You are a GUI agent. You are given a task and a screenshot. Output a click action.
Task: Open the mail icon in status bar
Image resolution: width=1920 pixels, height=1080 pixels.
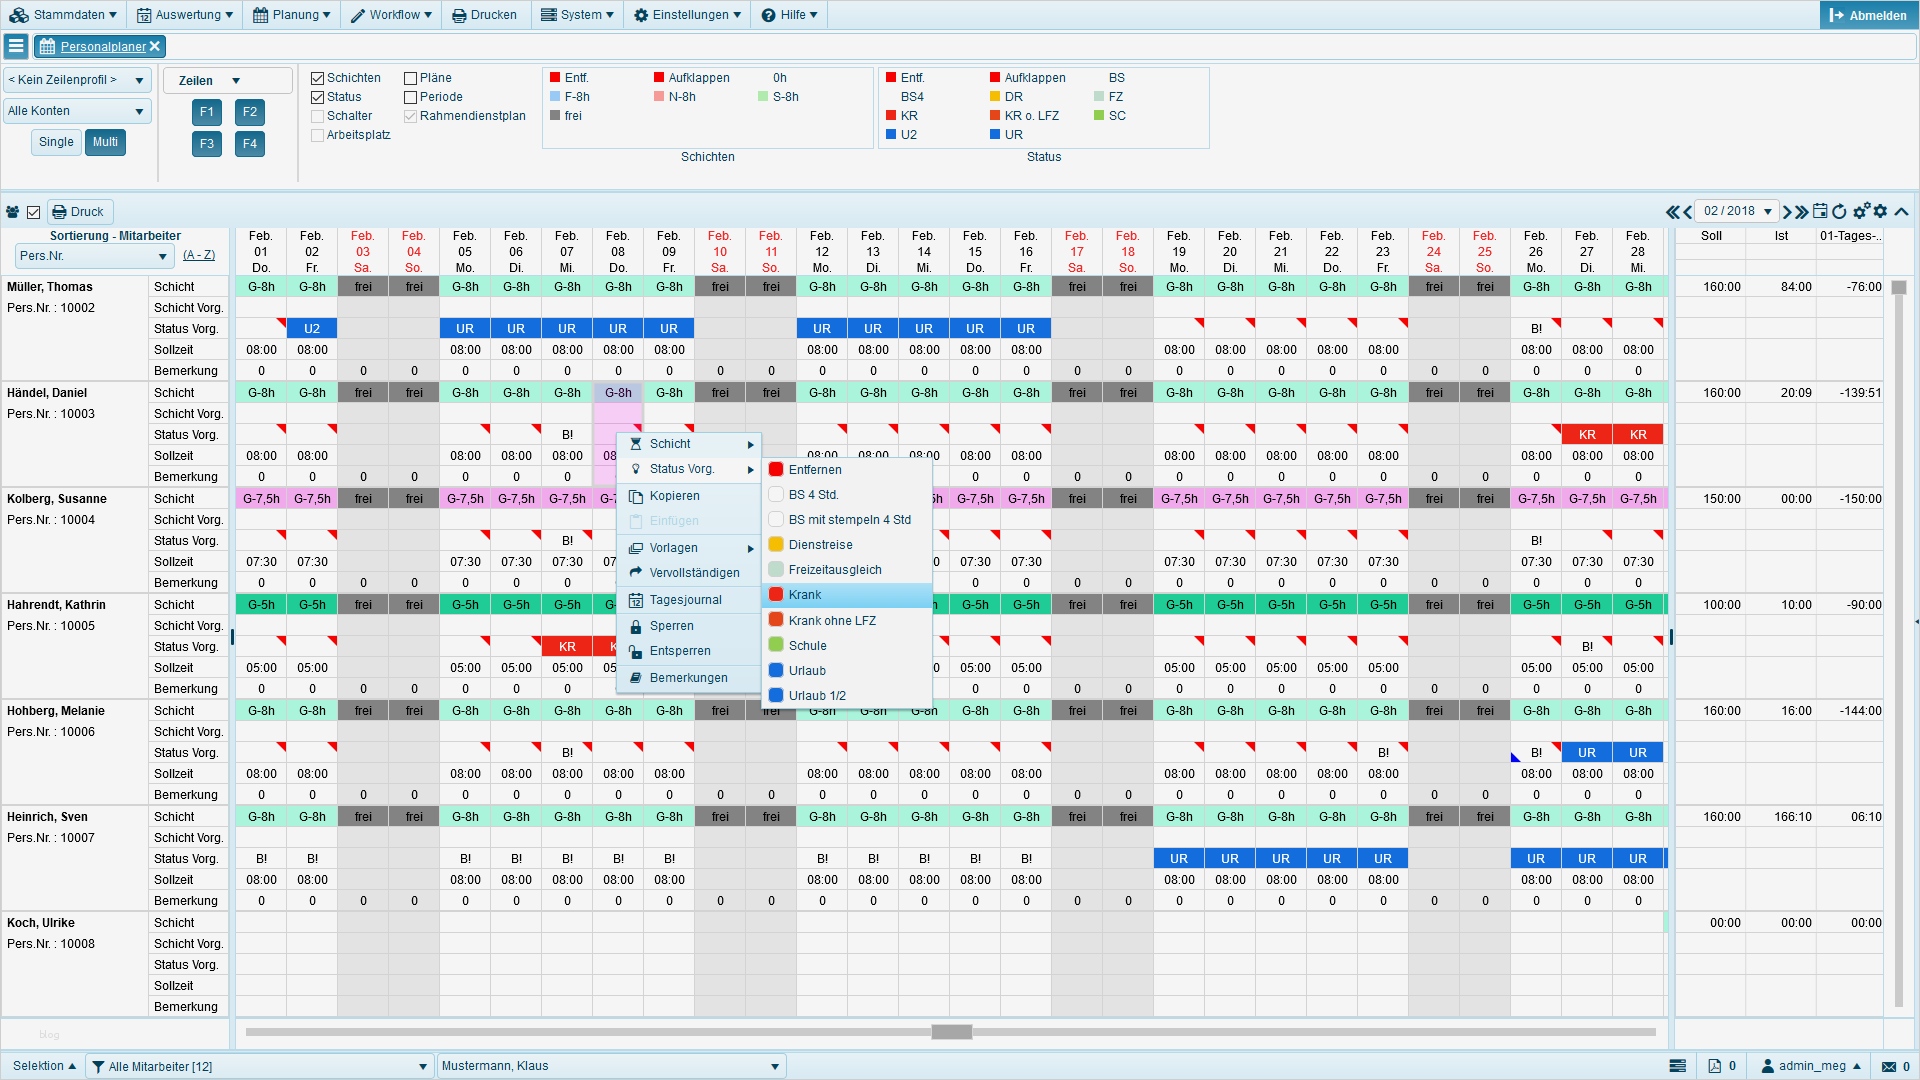[x=1889, y=1066]
